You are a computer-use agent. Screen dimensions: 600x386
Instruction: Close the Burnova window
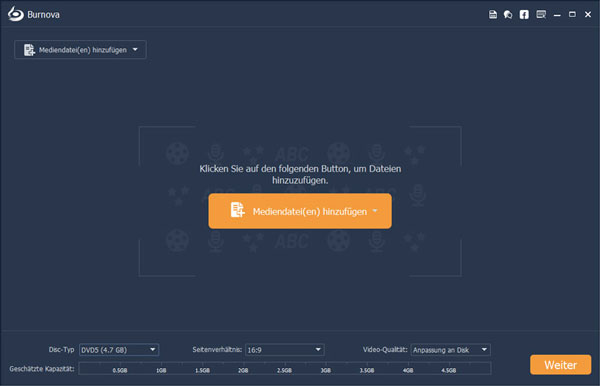pos(588,15)
